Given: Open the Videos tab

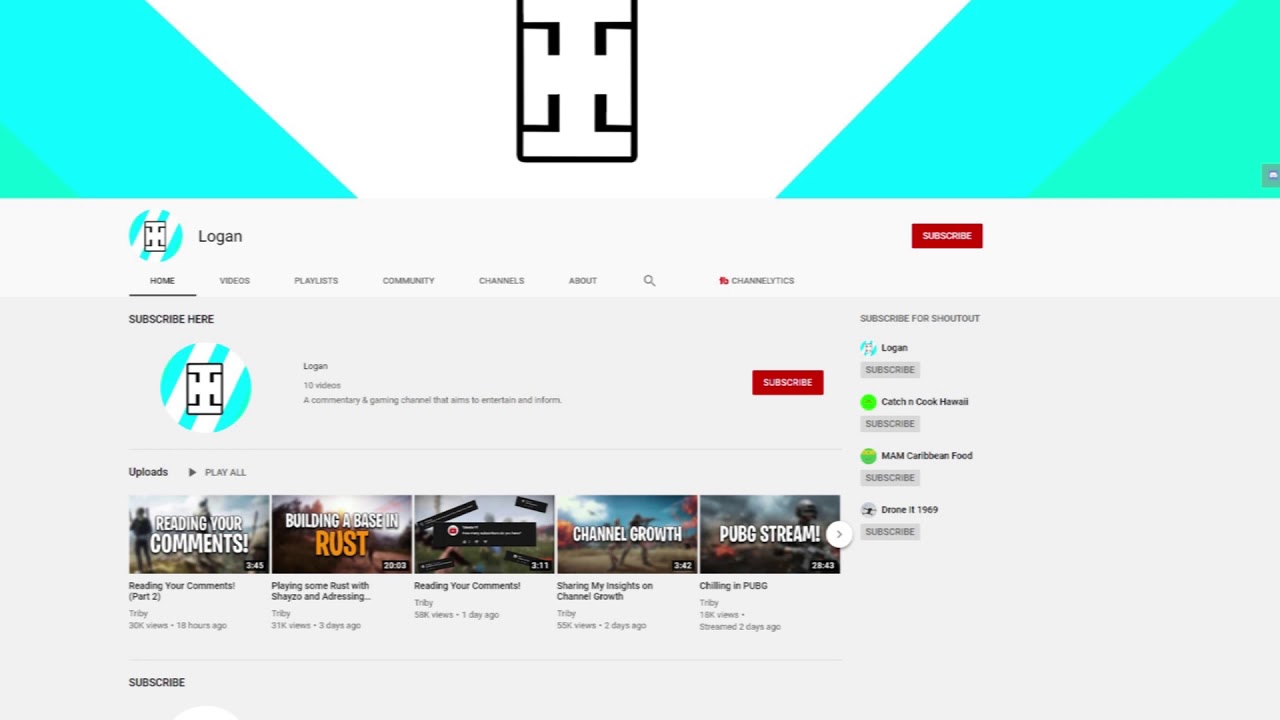Looking at the screenshot, I should click(x=235, y=281).
